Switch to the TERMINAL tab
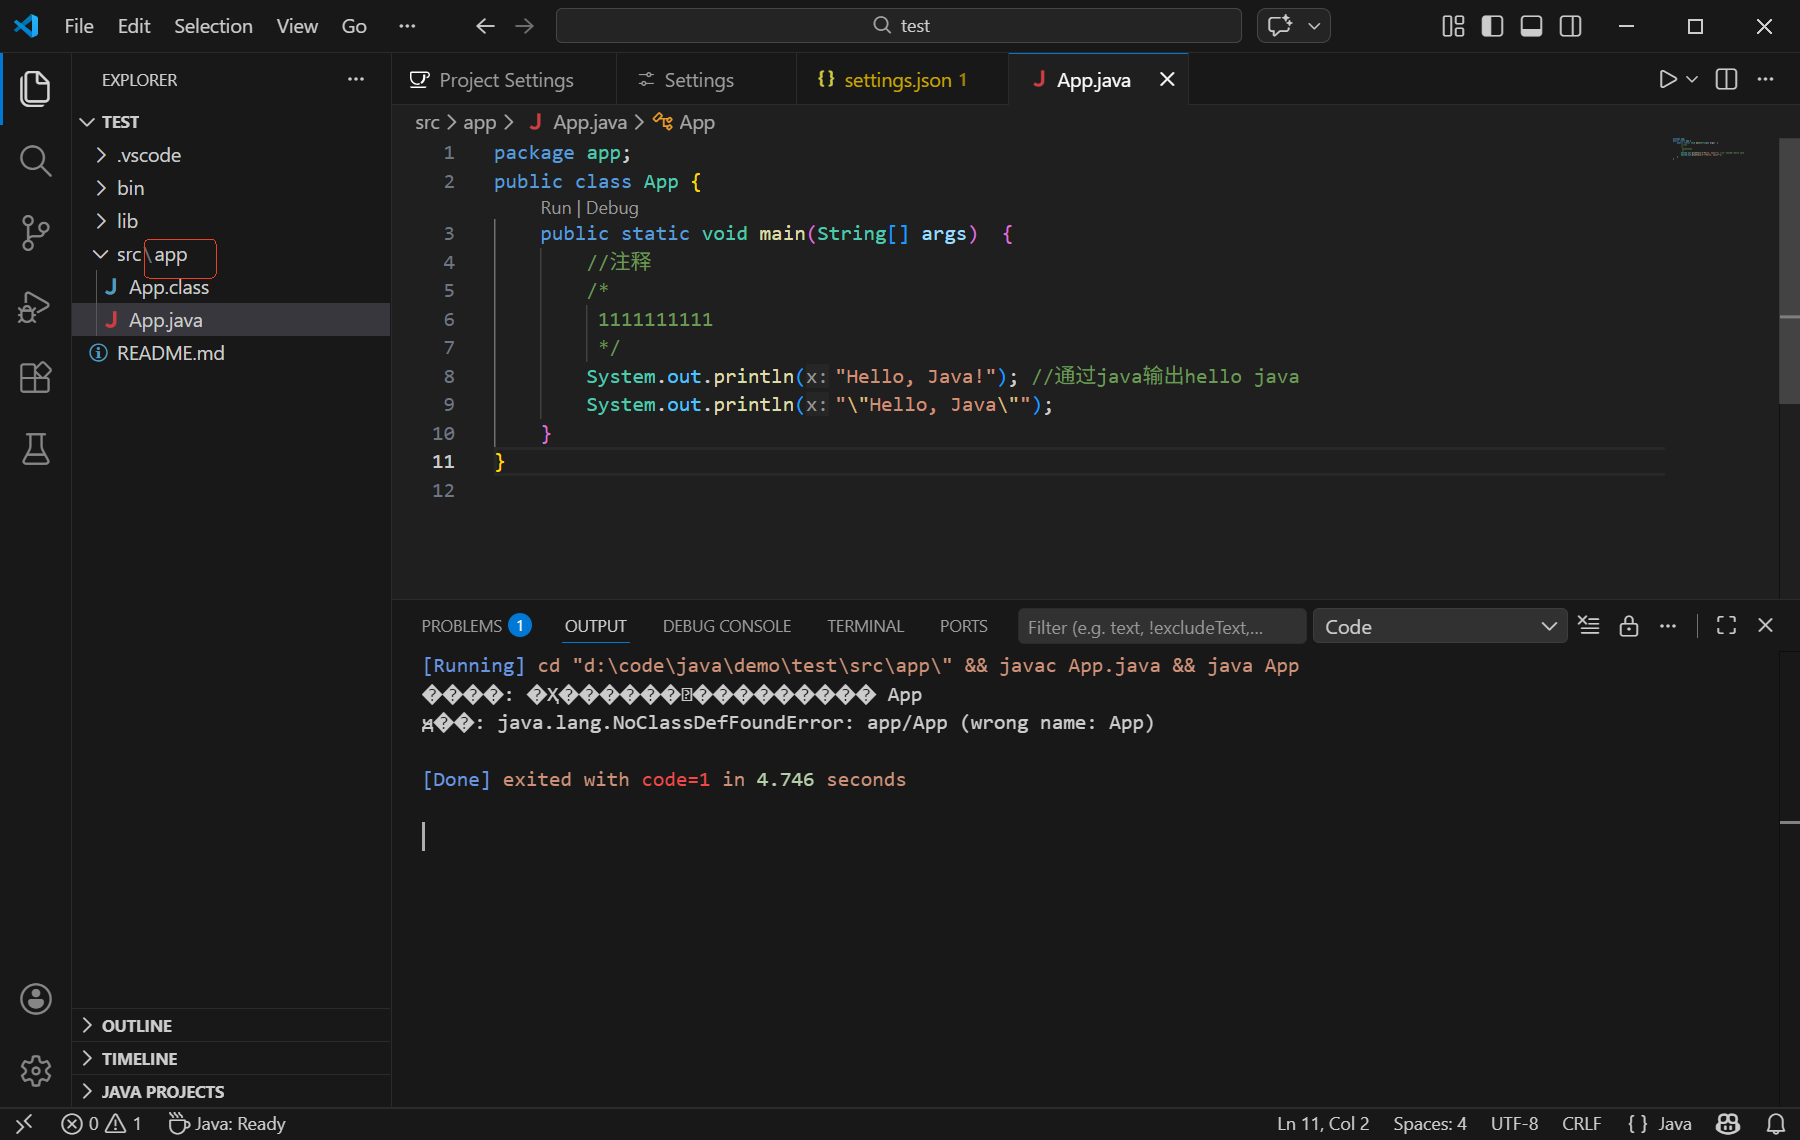 tap(865, 626)
